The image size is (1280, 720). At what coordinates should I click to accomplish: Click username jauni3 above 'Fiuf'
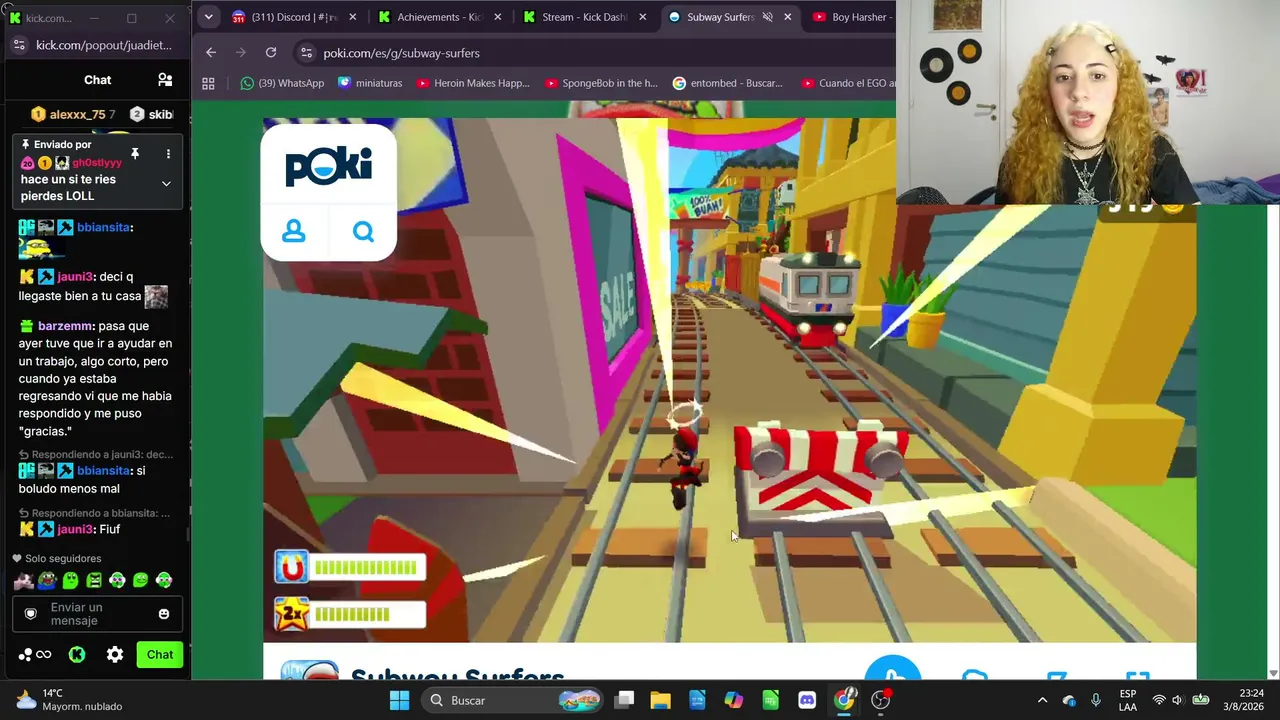point(75,529)
